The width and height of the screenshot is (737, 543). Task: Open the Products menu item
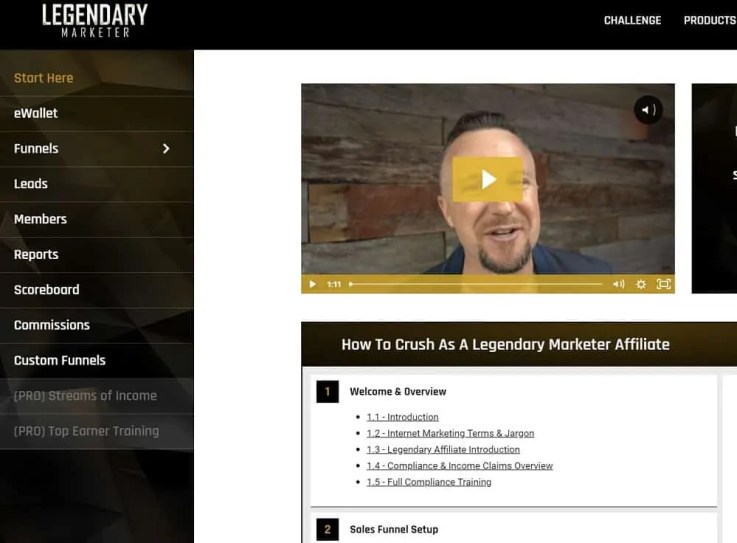point(710,20)
